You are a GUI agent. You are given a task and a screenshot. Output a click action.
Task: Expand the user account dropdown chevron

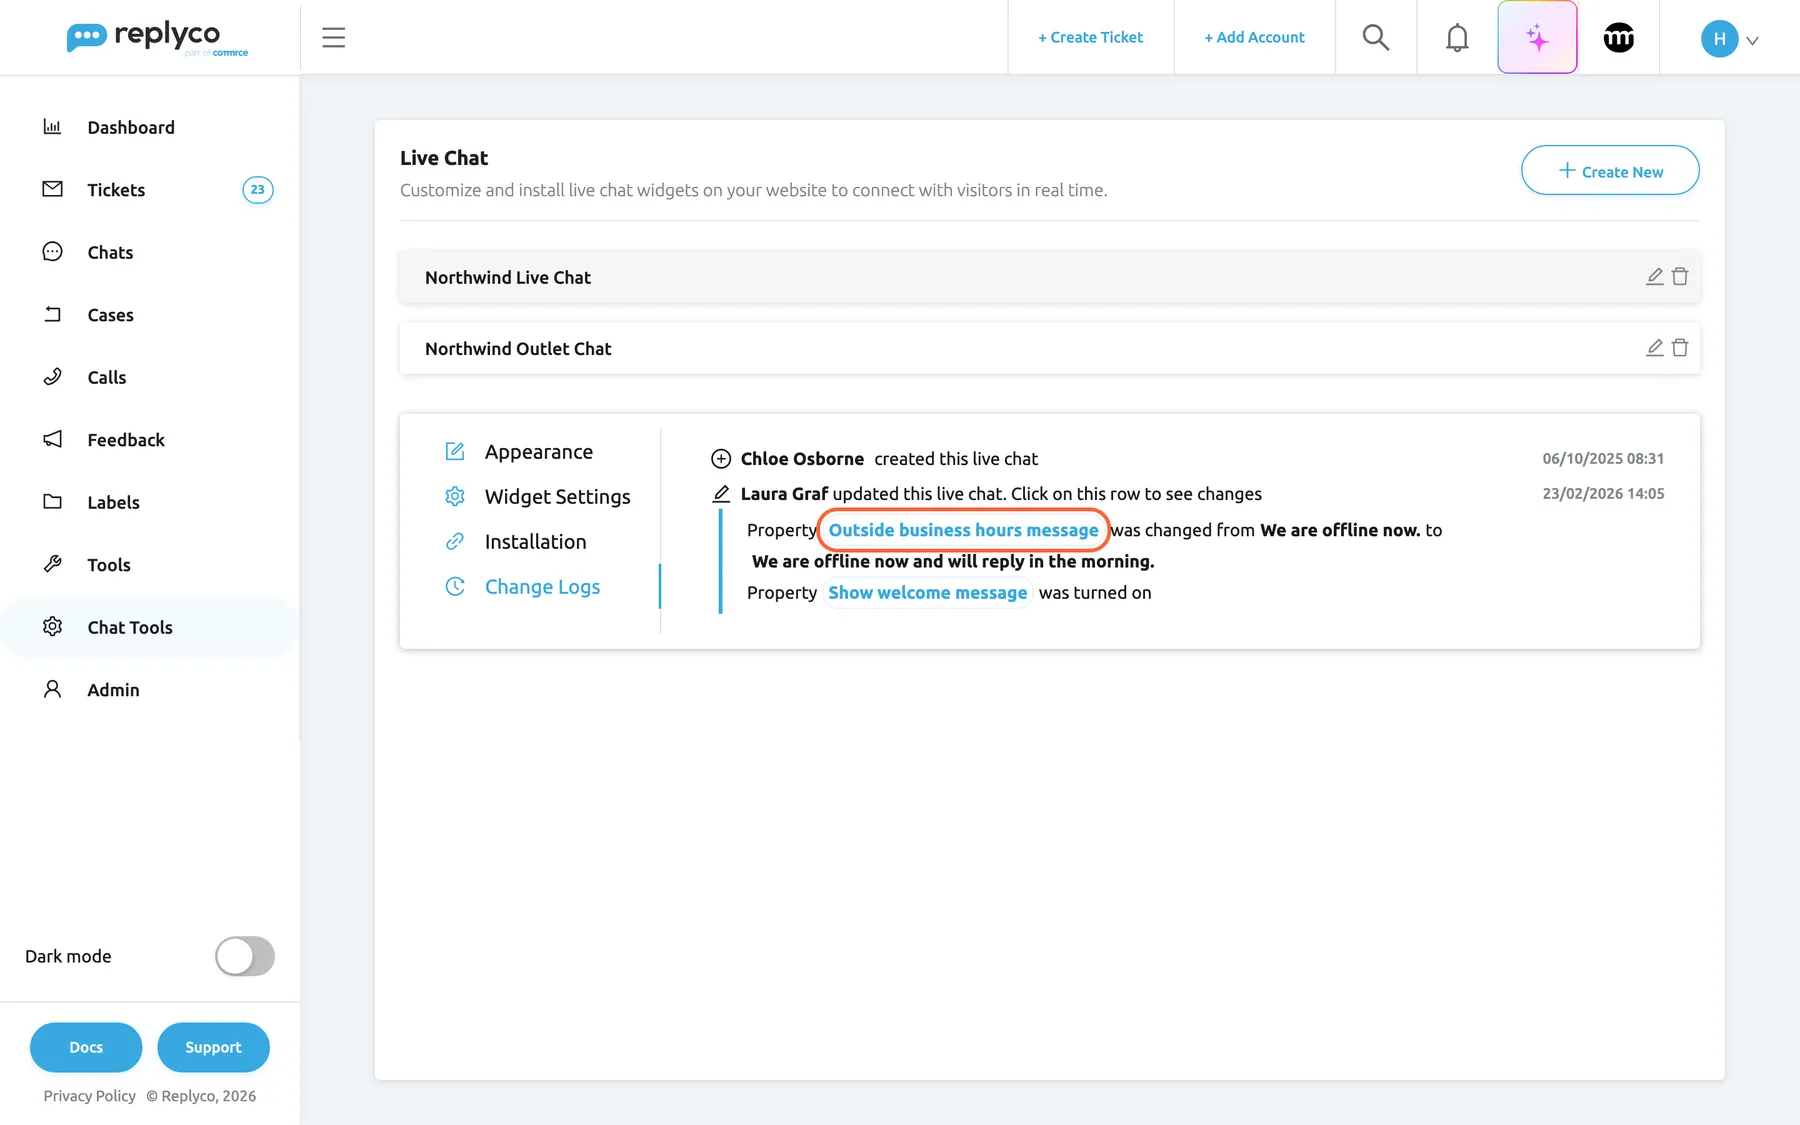pyautogui.click(x=1752, y=41)
